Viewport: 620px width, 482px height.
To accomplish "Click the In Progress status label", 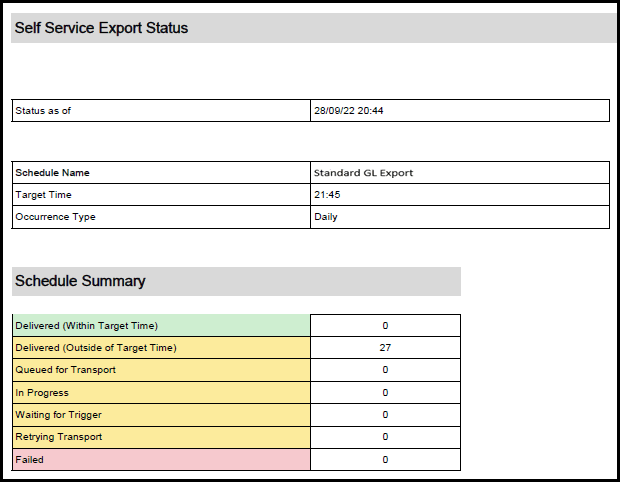I will 42,392.
